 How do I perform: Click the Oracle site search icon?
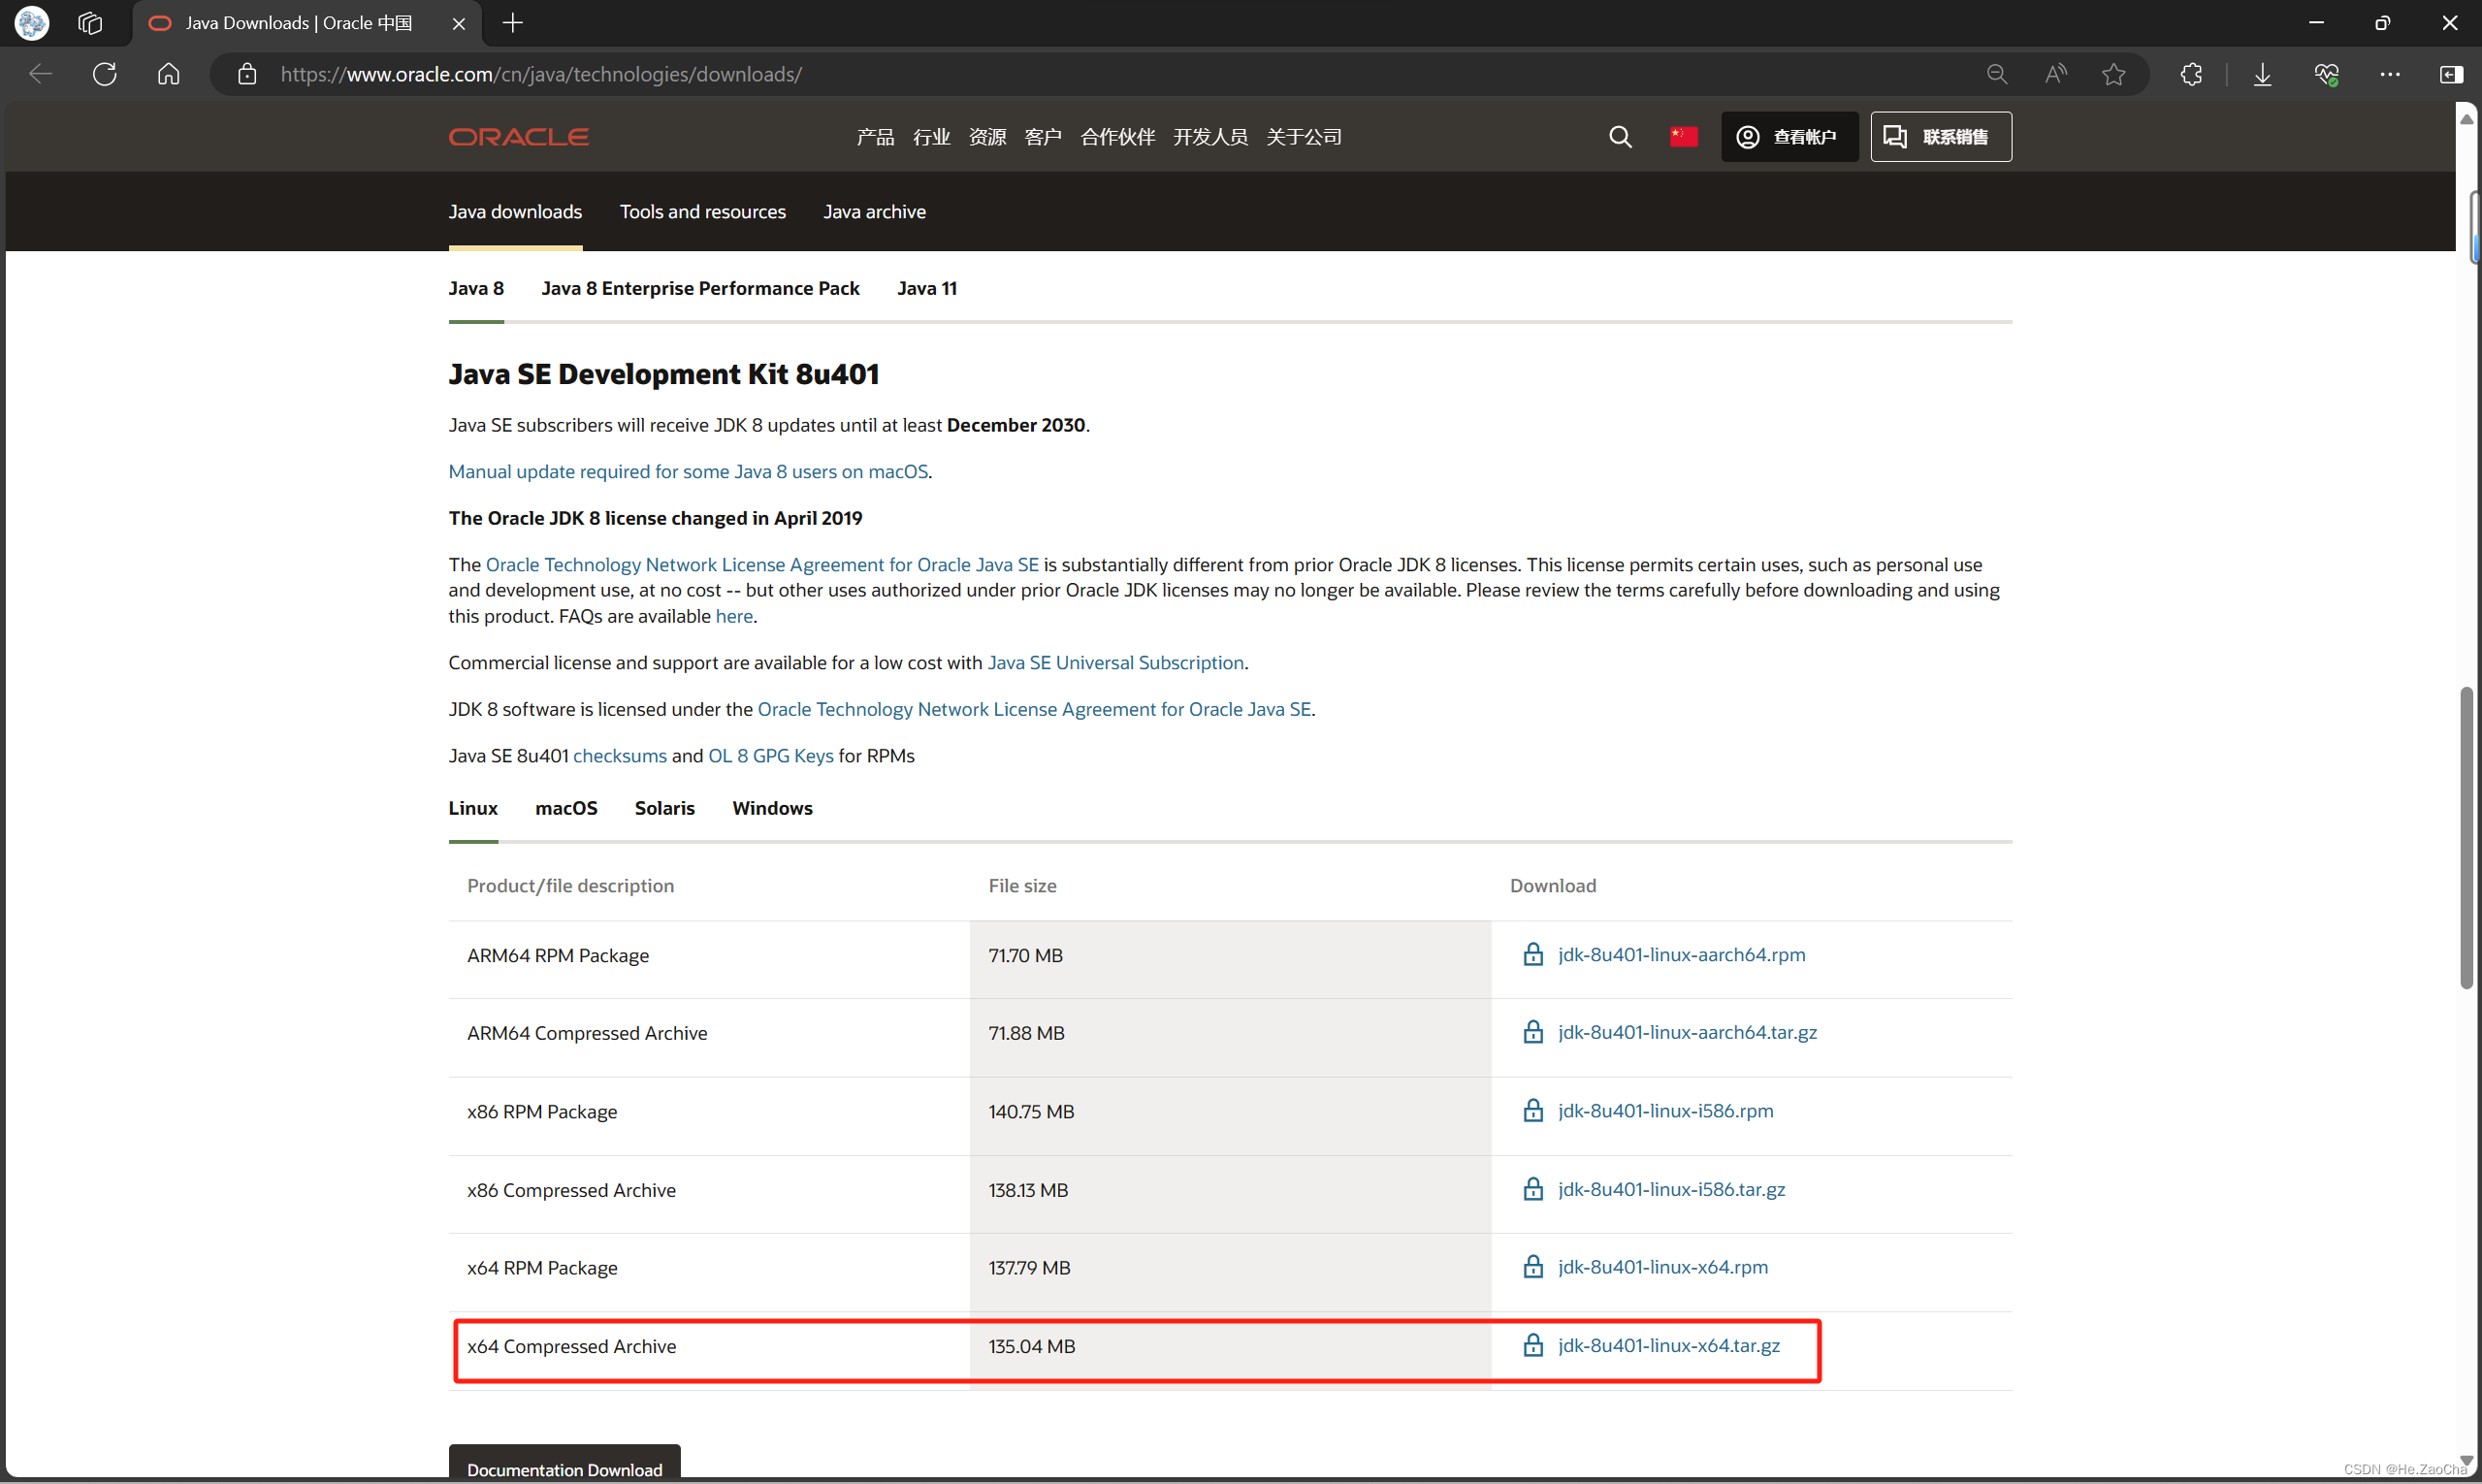coord(1620,137)
